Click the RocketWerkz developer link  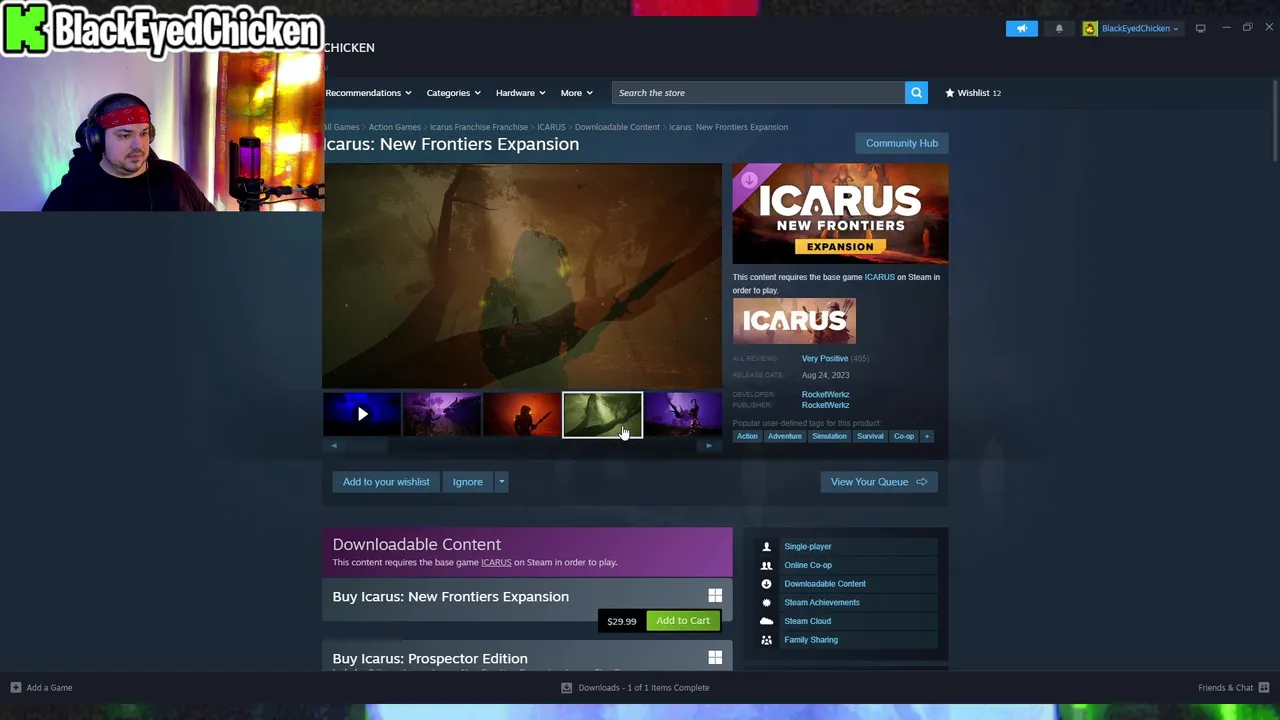click(x=825, y=394)
